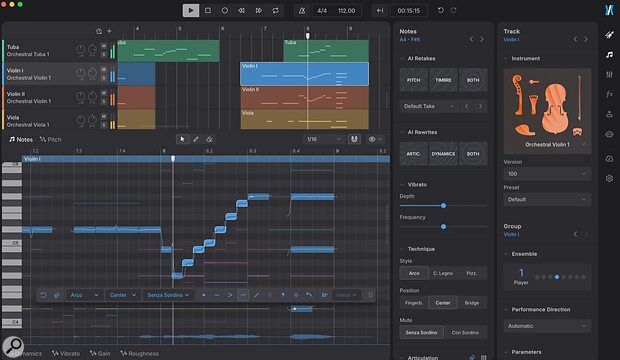
Task: Open the Vibrato lane tab
Action: [66, 353]
